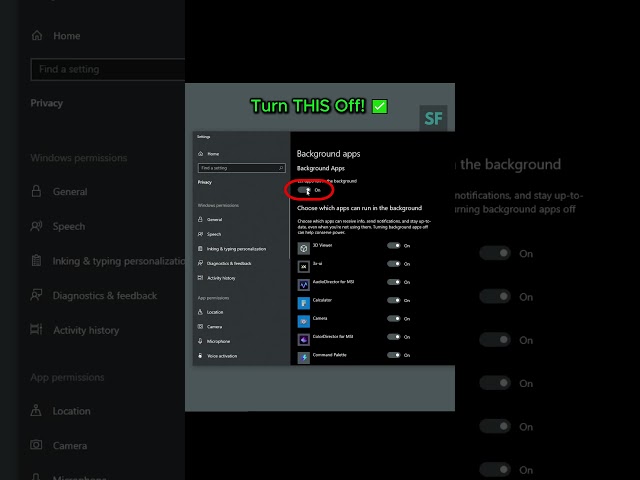Image resolution: width=640 pixels, height=480 pixels.
Task: Click Calculator app icon in center window
Action: [304, 303]
